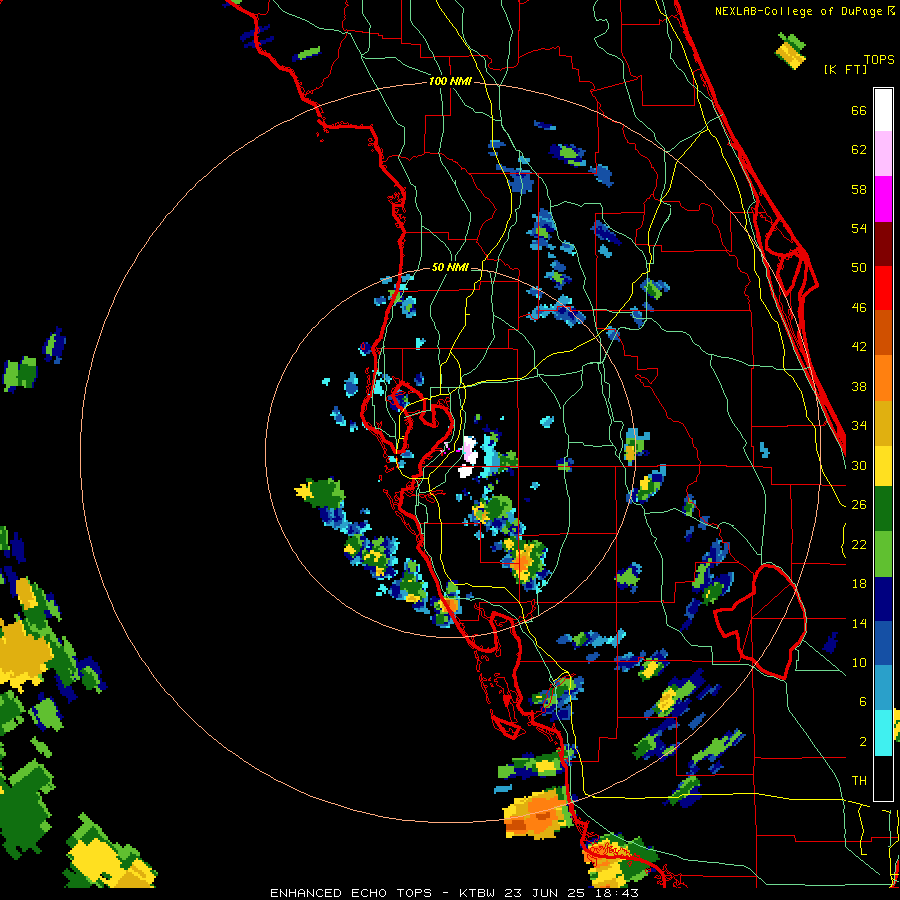
Task: Click the KTBW radar site identifier
Action: pos(478,893)
